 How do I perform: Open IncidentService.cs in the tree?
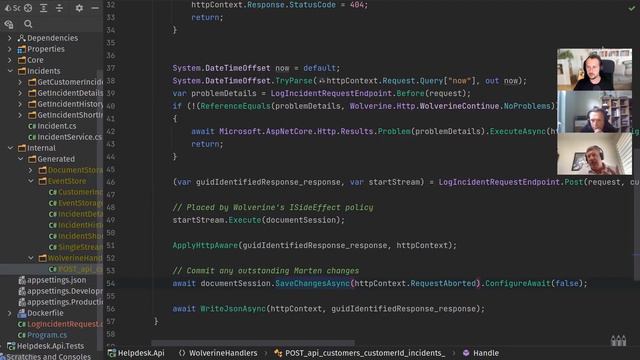click(x=69, y=137)
